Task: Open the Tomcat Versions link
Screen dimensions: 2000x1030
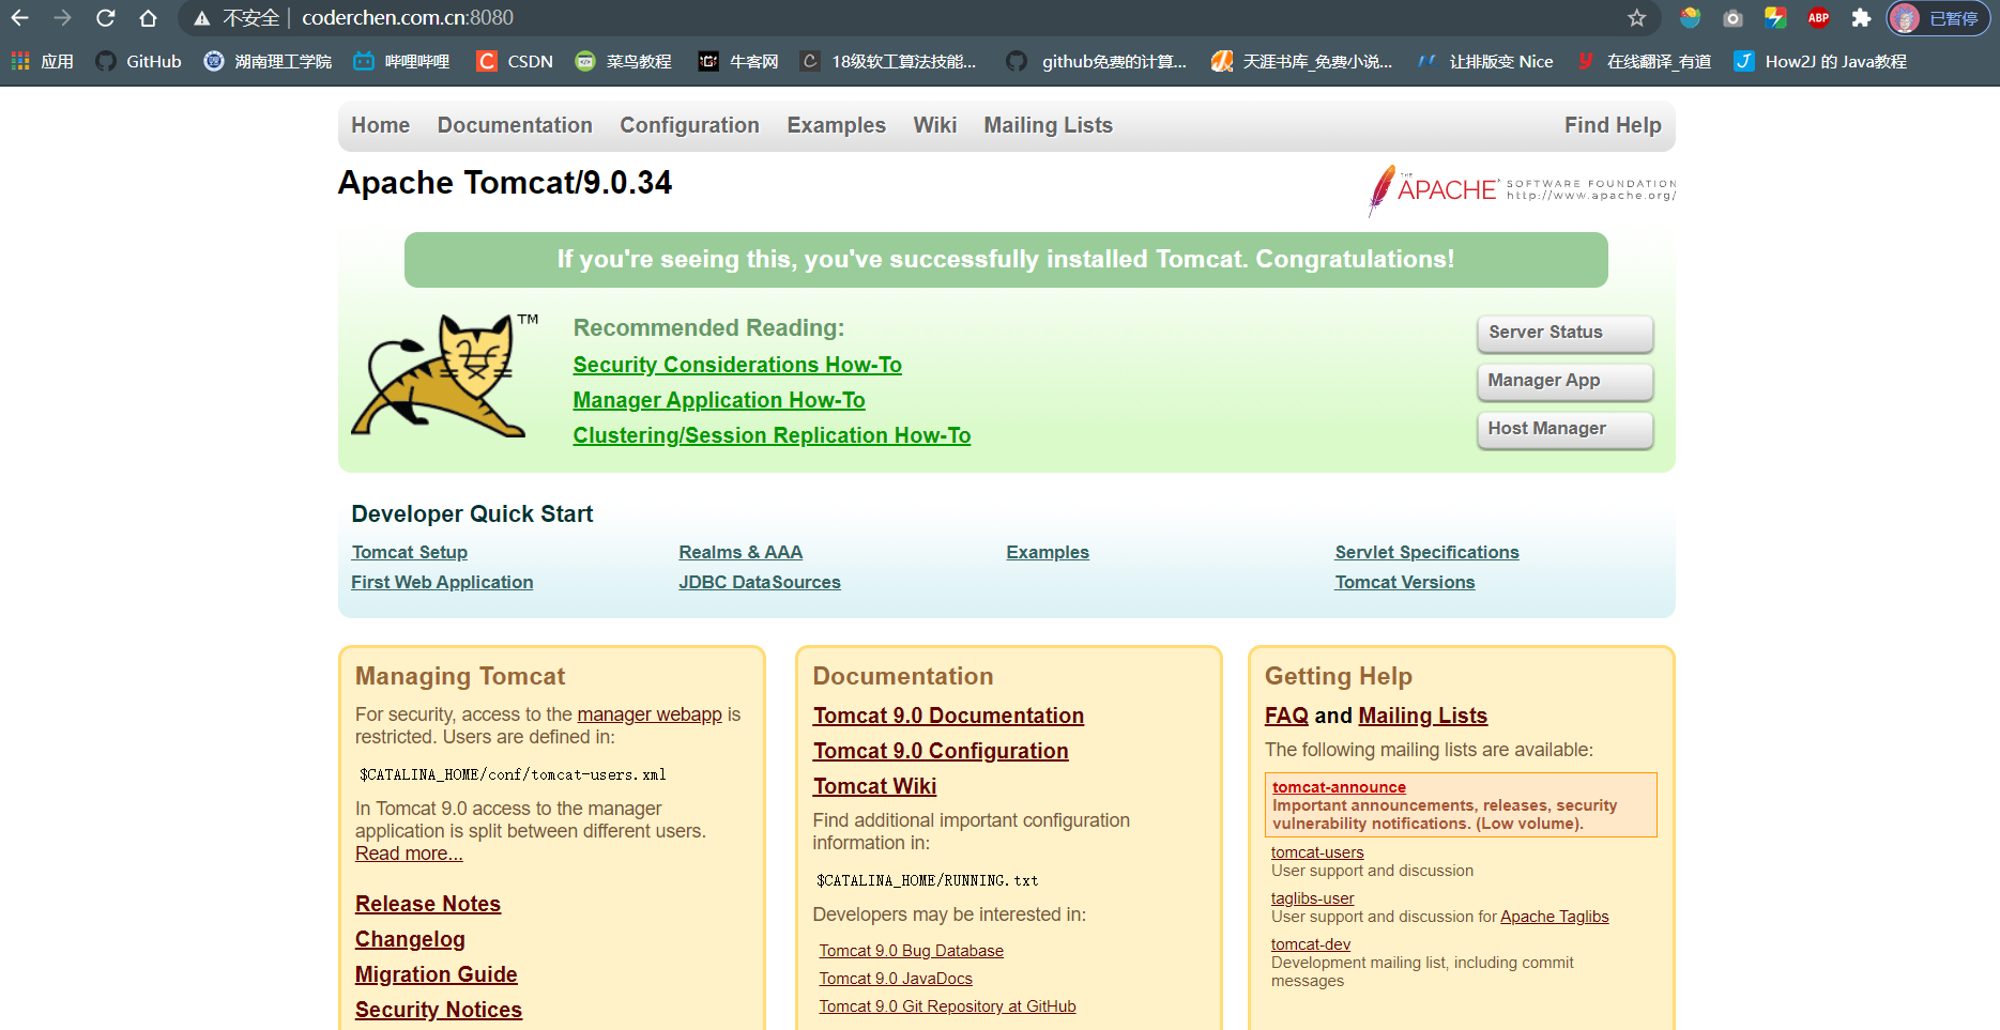Action: coord(1404,582)
